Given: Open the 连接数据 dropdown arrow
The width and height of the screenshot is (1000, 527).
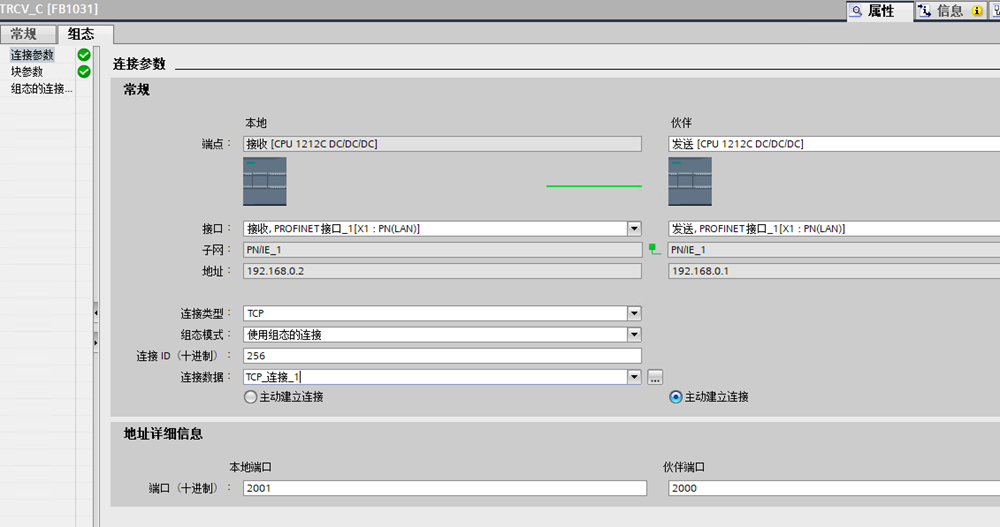Looking at the screenshot, I should 633,377.
